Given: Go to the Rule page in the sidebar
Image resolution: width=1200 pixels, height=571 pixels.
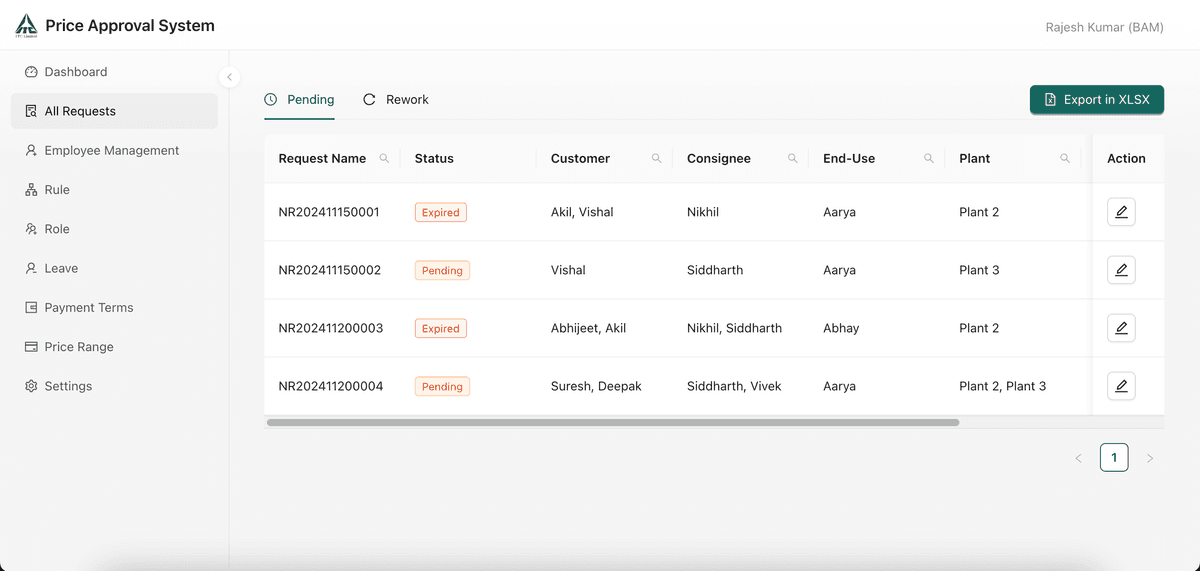Looking at the screenshot, I should pyautogui.click(x=114, y=190).
